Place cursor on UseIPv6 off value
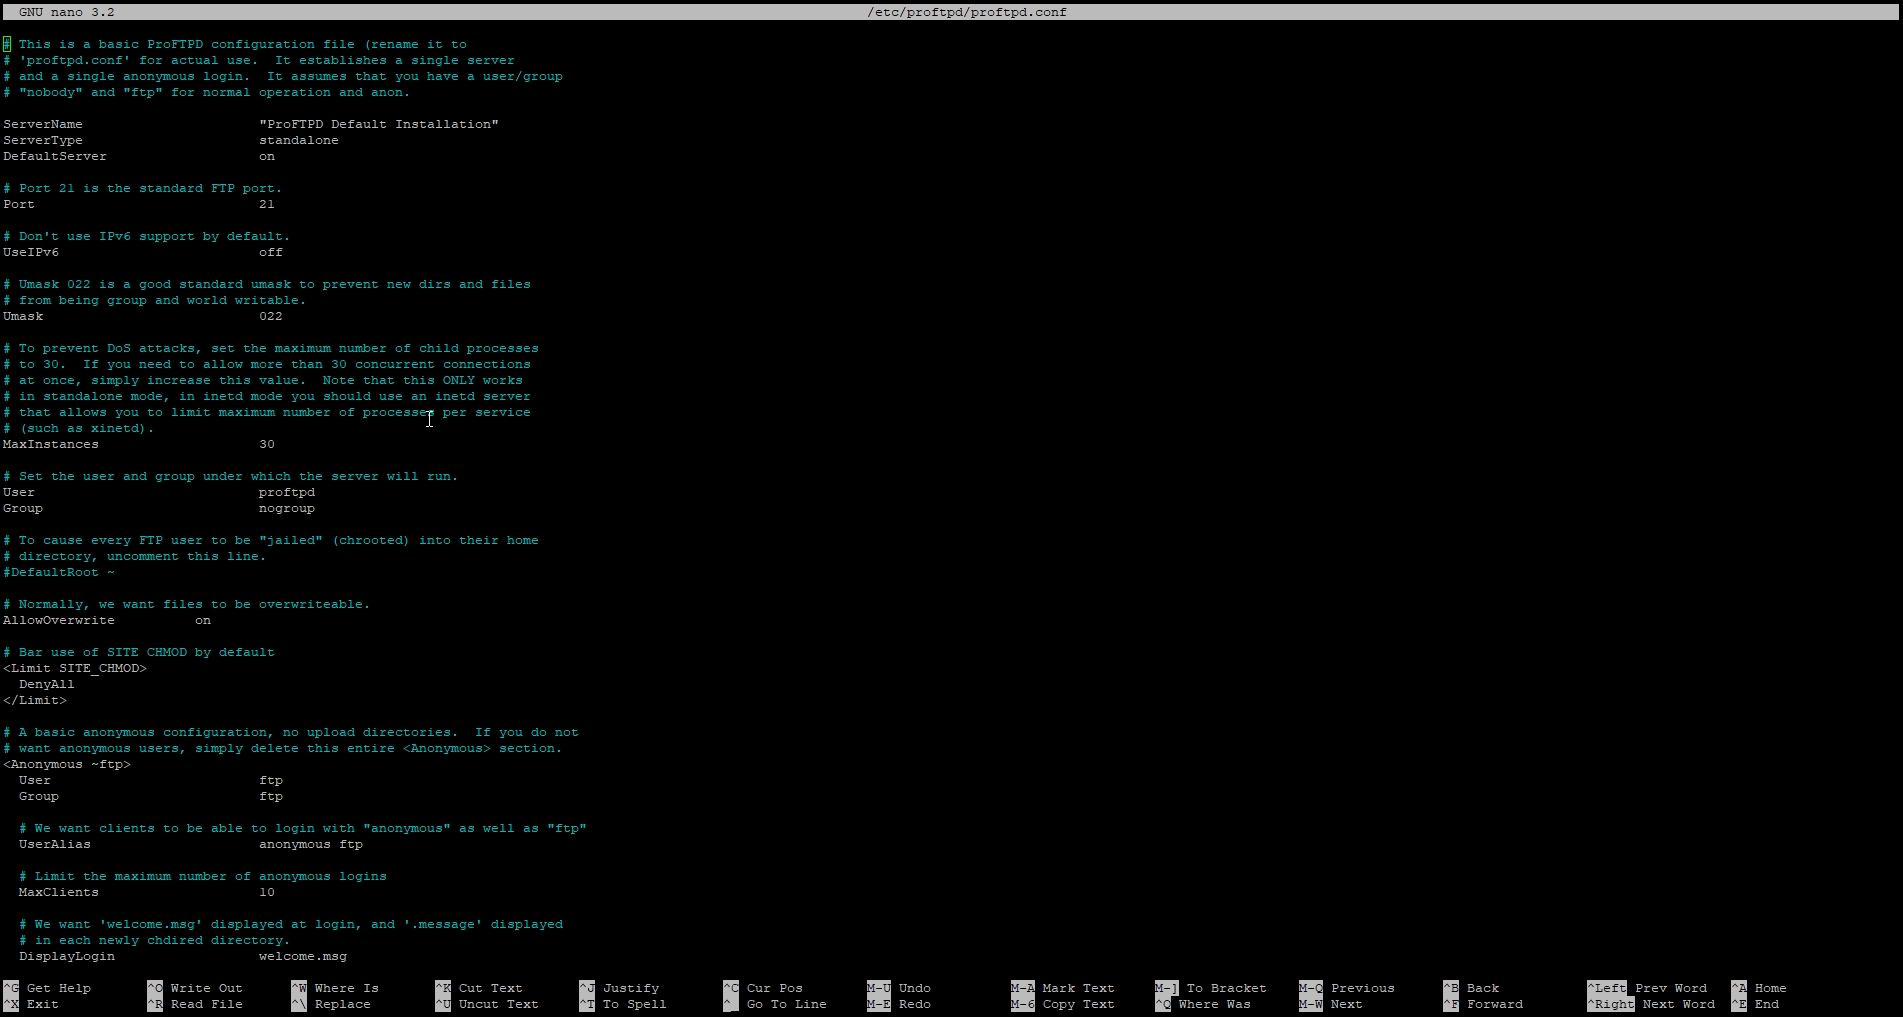Viewport: 1903px width, 1017px height. [x=271, y=252]
